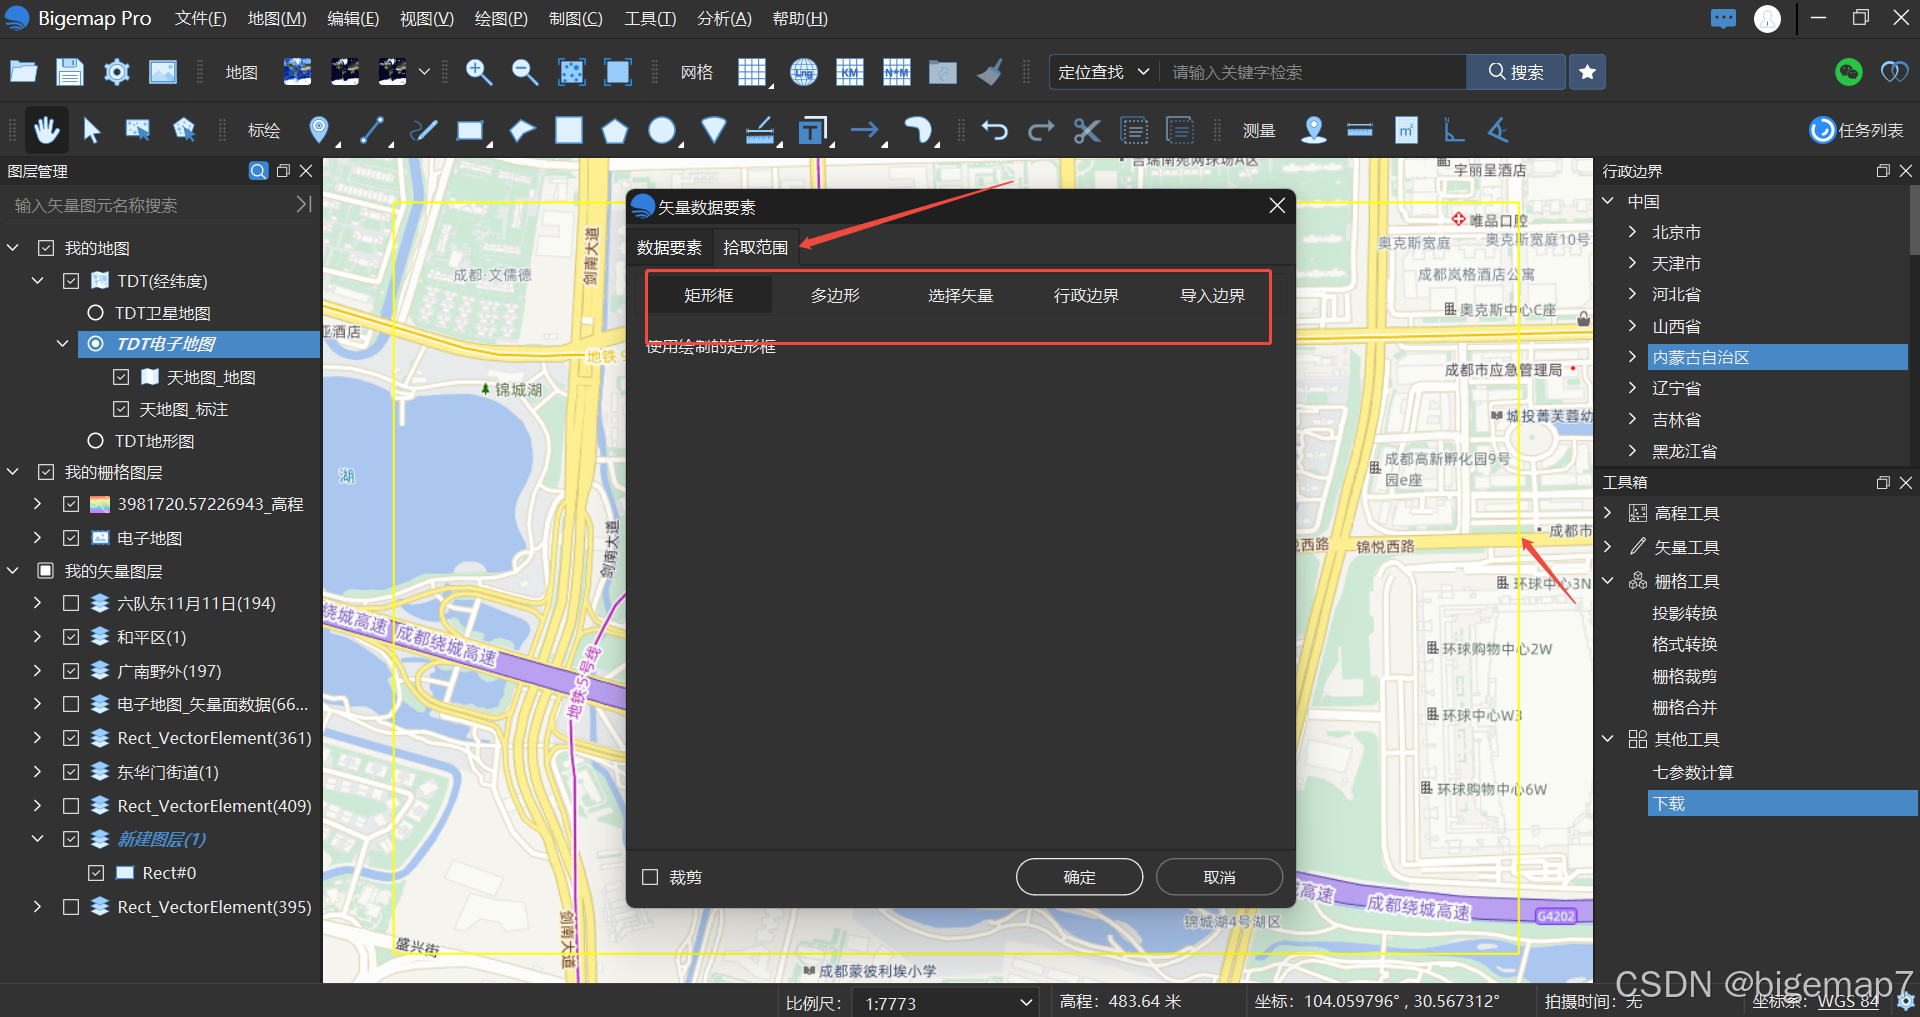Toggle Rect#0 layer checkbox
Viewport: 1920px width, 1017px height.
tap(96, 873)
